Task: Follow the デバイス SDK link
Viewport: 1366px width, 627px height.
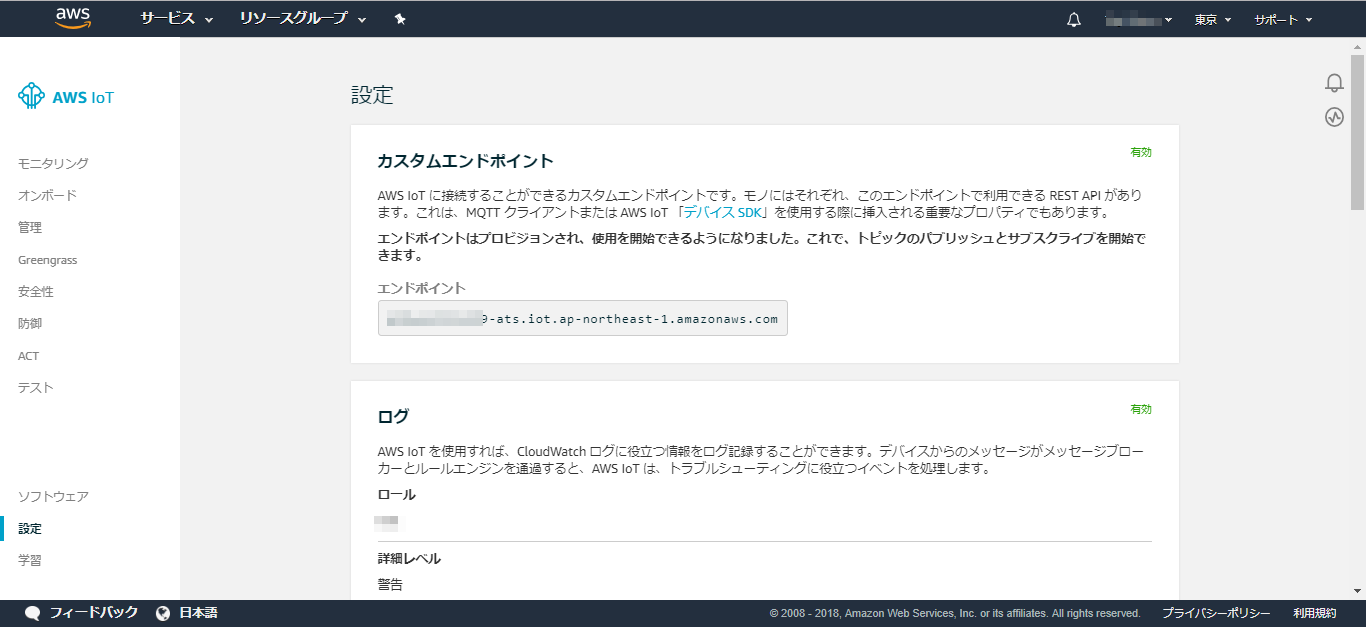Action: click(723, 213)
